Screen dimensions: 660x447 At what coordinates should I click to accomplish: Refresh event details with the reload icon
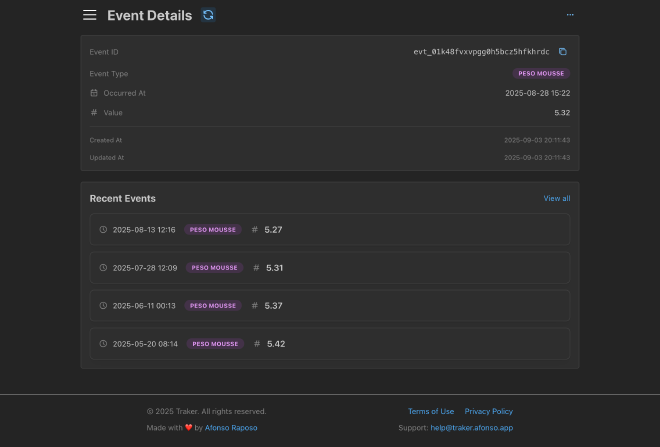tap(208, 15)
